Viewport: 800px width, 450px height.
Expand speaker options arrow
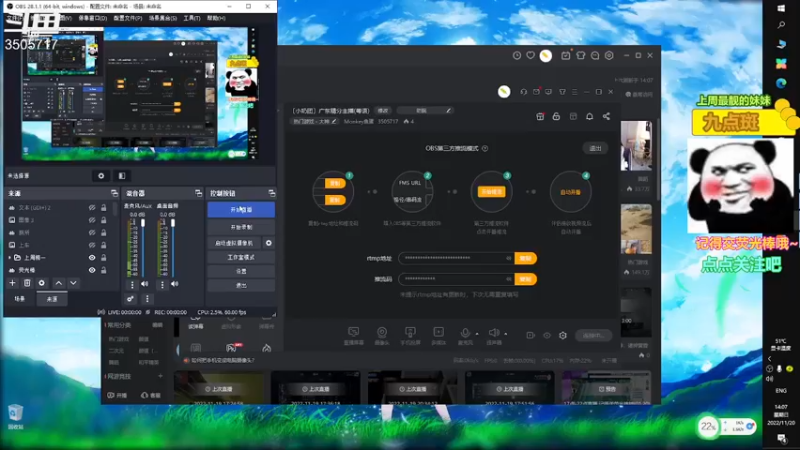(506, 334)
